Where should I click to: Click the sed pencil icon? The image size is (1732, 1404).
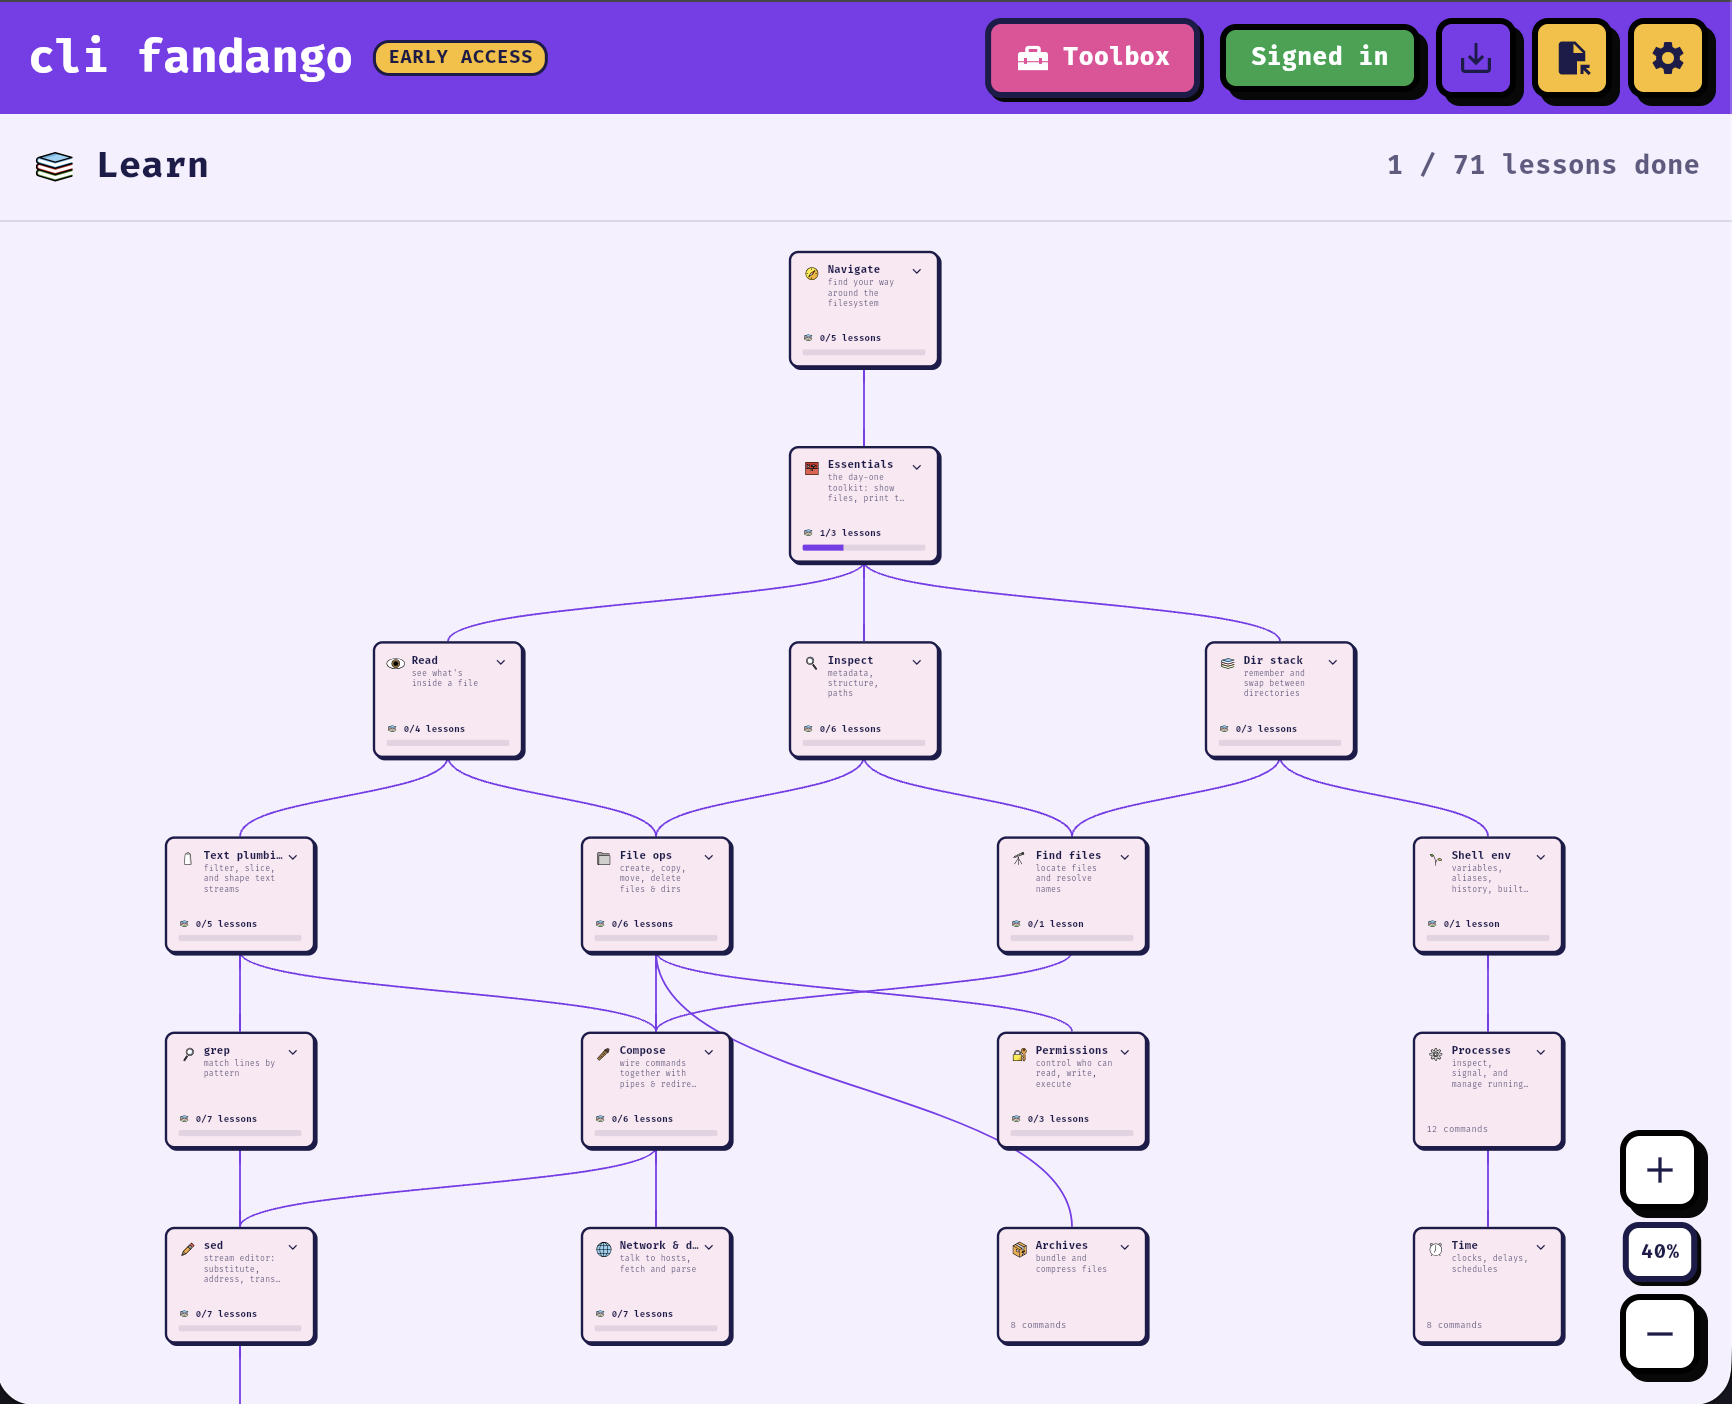click(188, 1249)
